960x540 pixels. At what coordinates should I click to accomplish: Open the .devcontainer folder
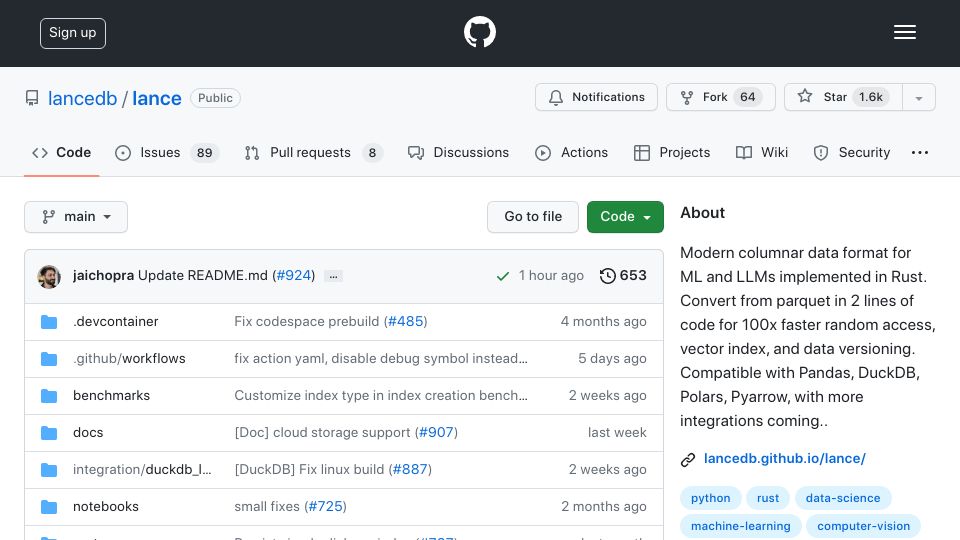116,321
